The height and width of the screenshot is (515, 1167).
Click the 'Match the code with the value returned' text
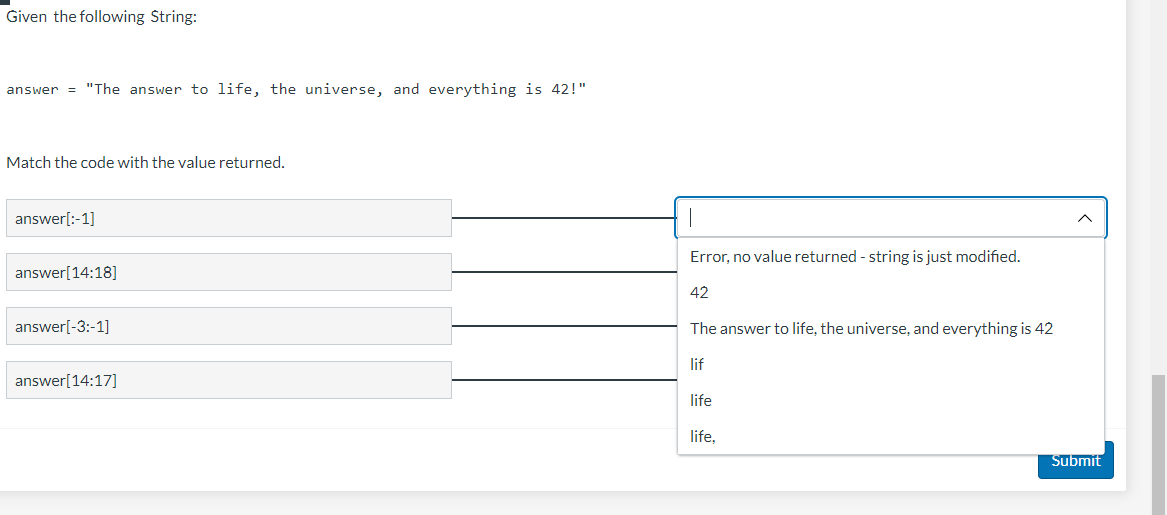point(145,162)
